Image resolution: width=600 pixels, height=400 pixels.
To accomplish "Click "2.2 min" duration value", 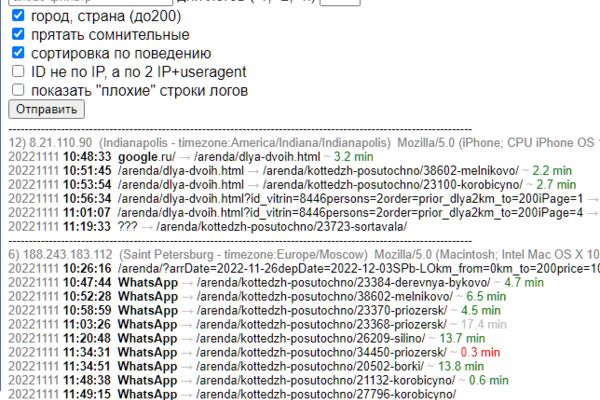I will (x=552, y=171).
